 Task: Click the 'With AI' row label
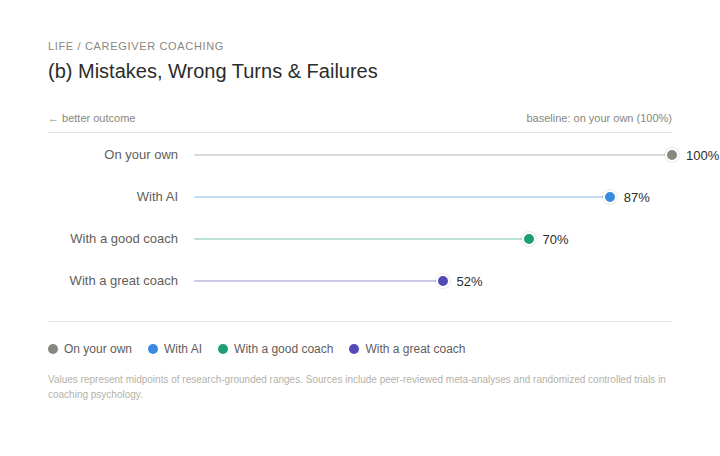pos(157,197)
